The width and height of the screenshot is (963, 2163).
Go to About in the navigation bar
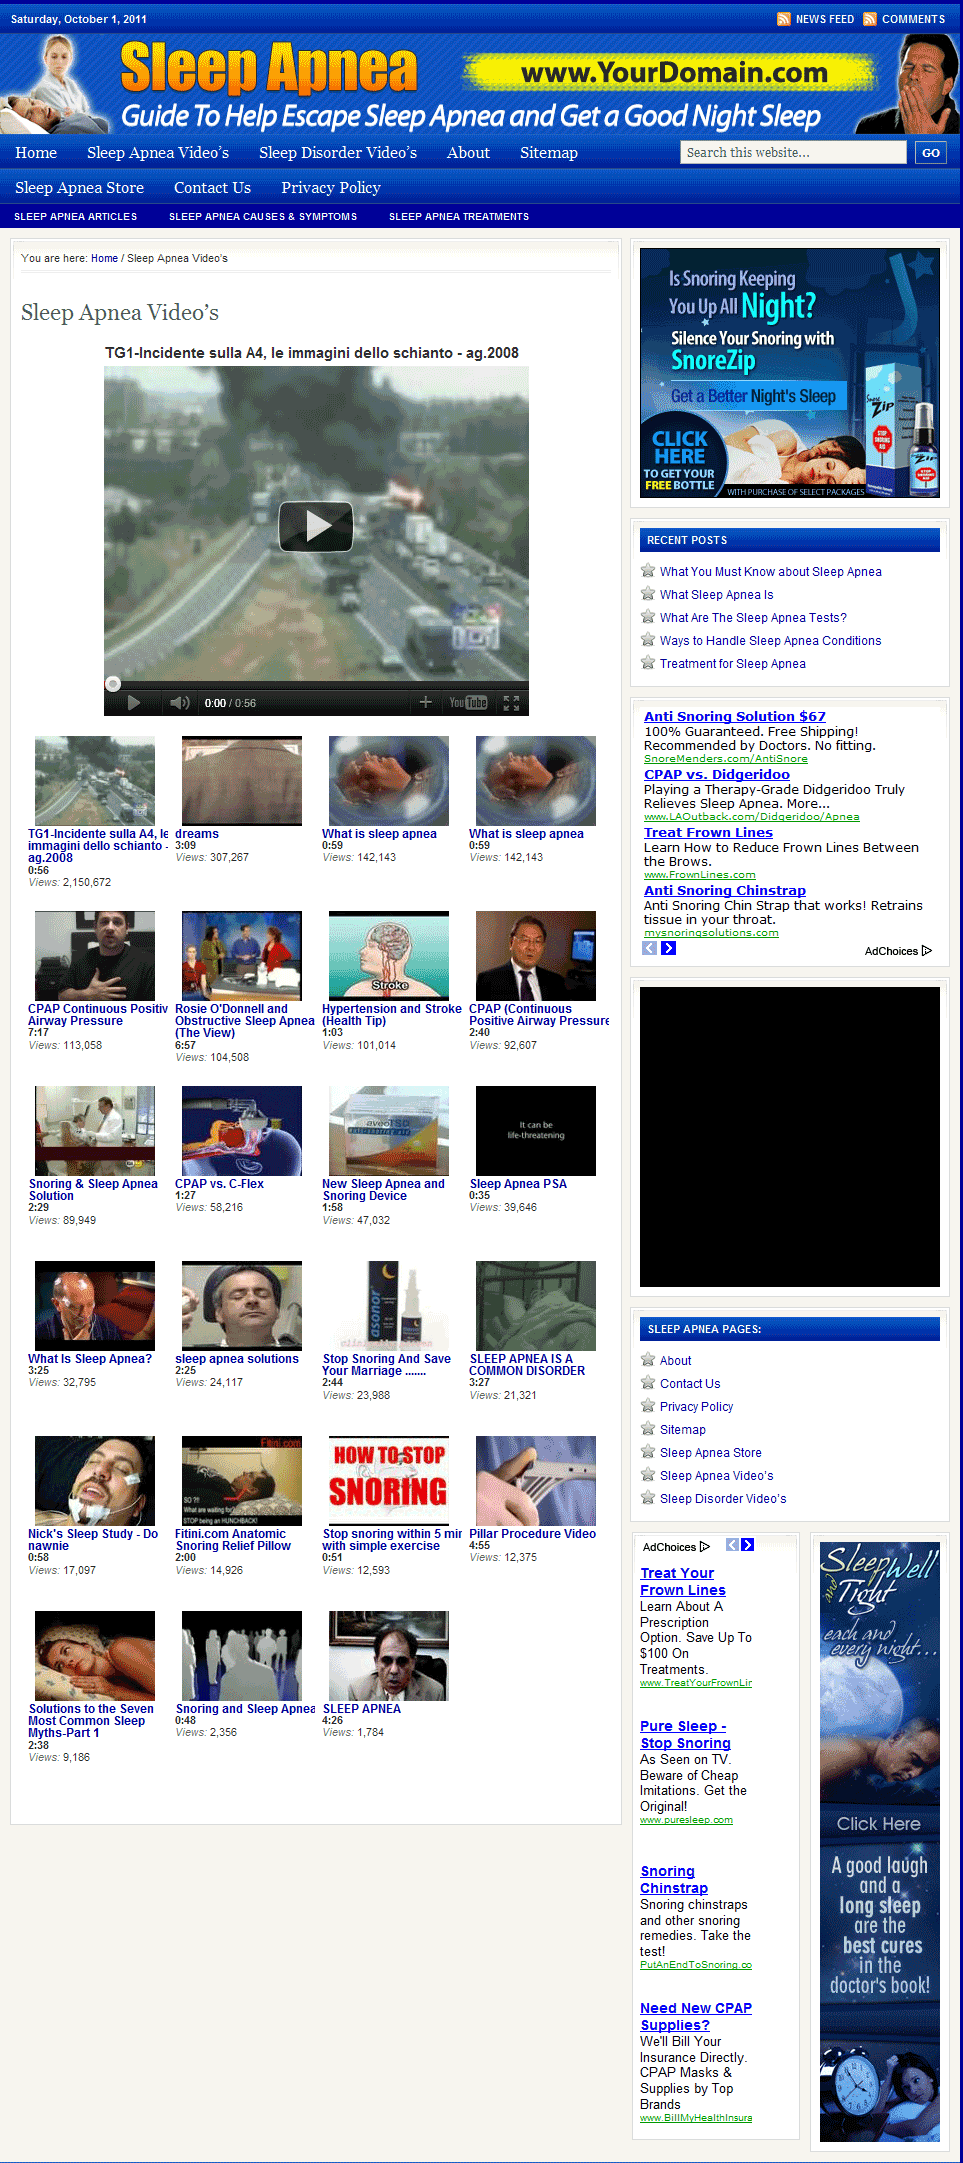[468, 153]
